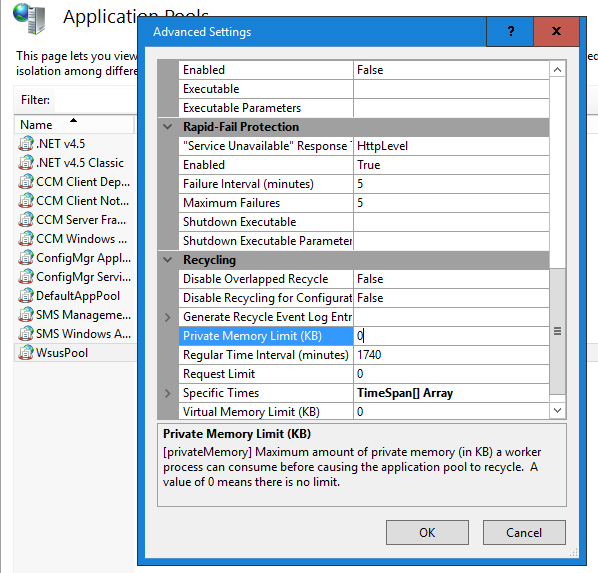Click the .NET v4.5 Classic pool icon
The height and width of the screenshot is (573, 598).
pos(26,163)
